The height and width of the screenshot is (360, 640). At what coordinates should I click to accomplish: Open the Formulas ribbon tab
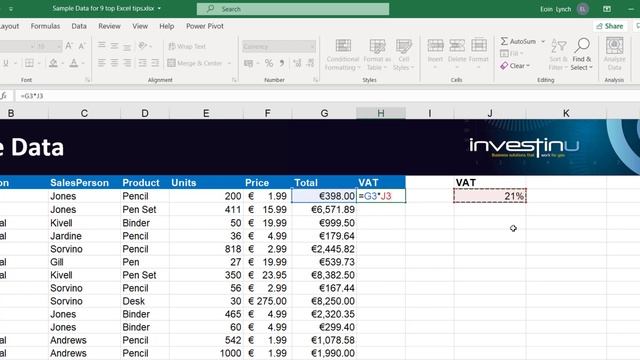tap(45, 26)
